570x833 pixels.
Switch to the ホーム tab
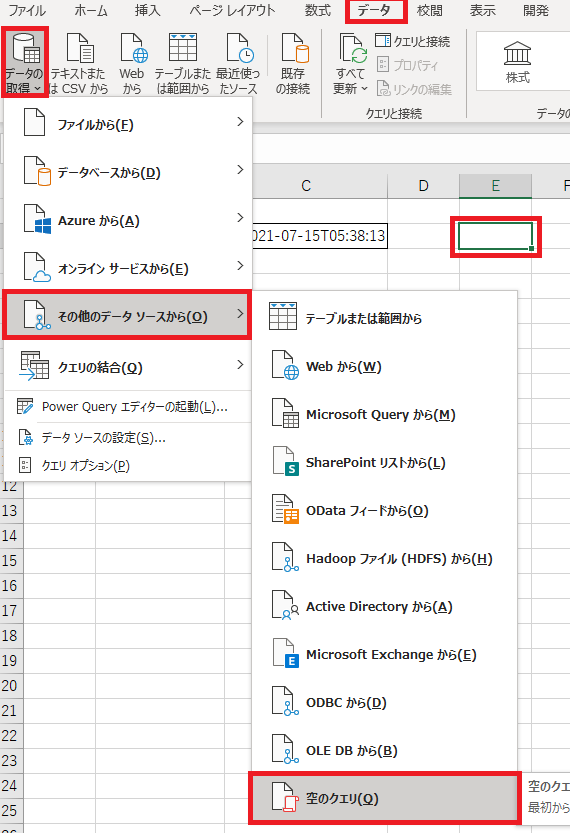(91, 10)
